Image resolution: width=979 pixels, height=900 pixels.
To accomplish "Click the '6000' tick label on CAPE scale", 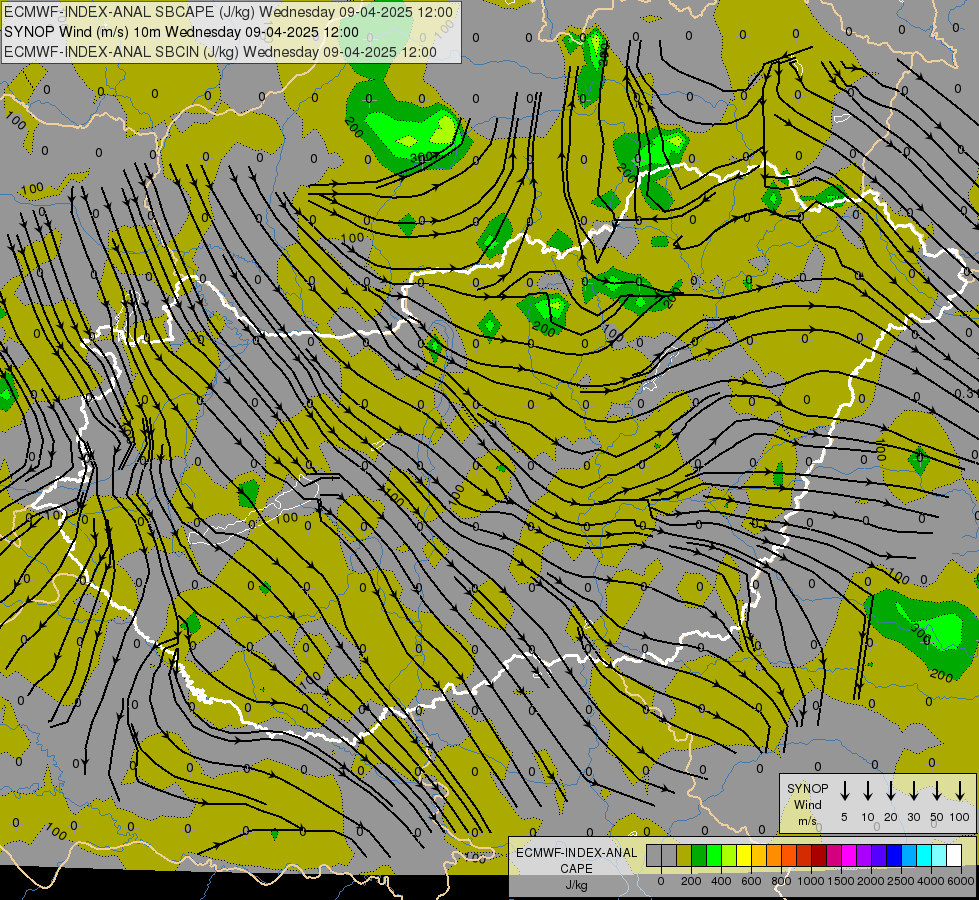I will point(961,881).
